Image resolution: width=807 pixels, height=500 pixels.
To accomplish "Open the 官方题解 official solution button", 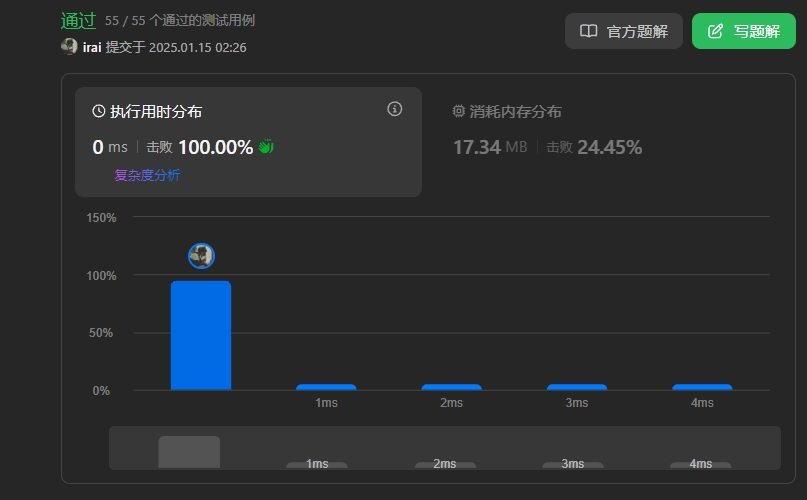I will tap(624, 31).
